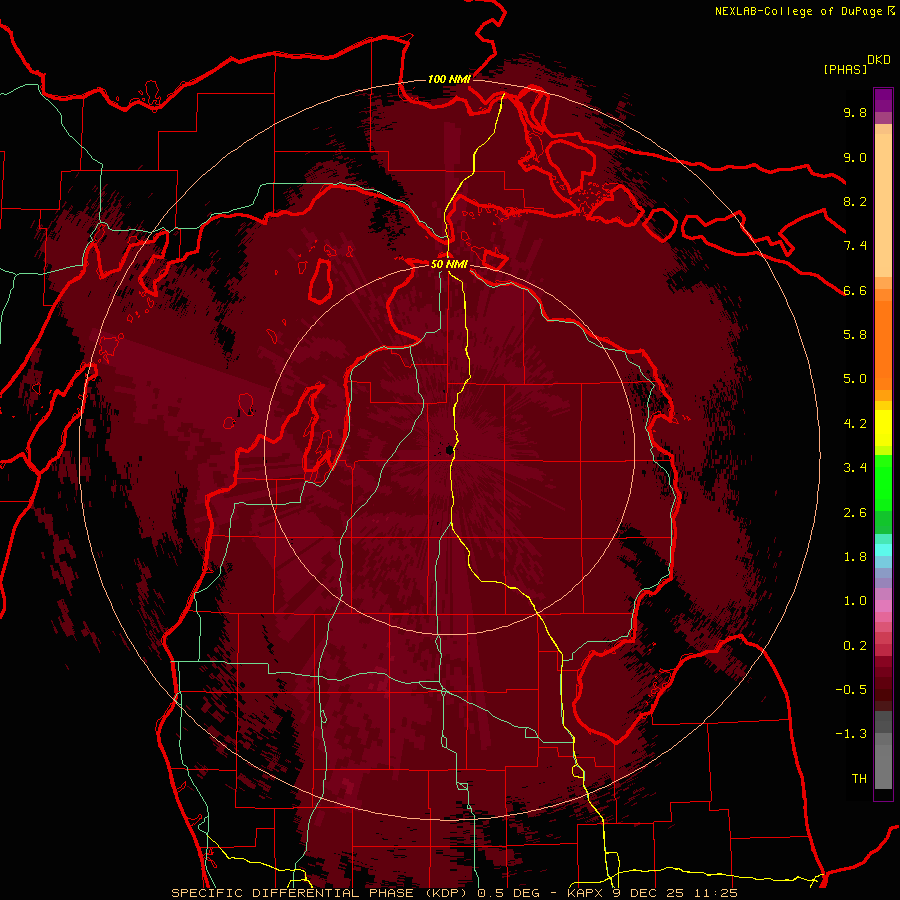Click the 1.8 legend value
This screenshot has height=900, width=900.
[x=855, y=557]
